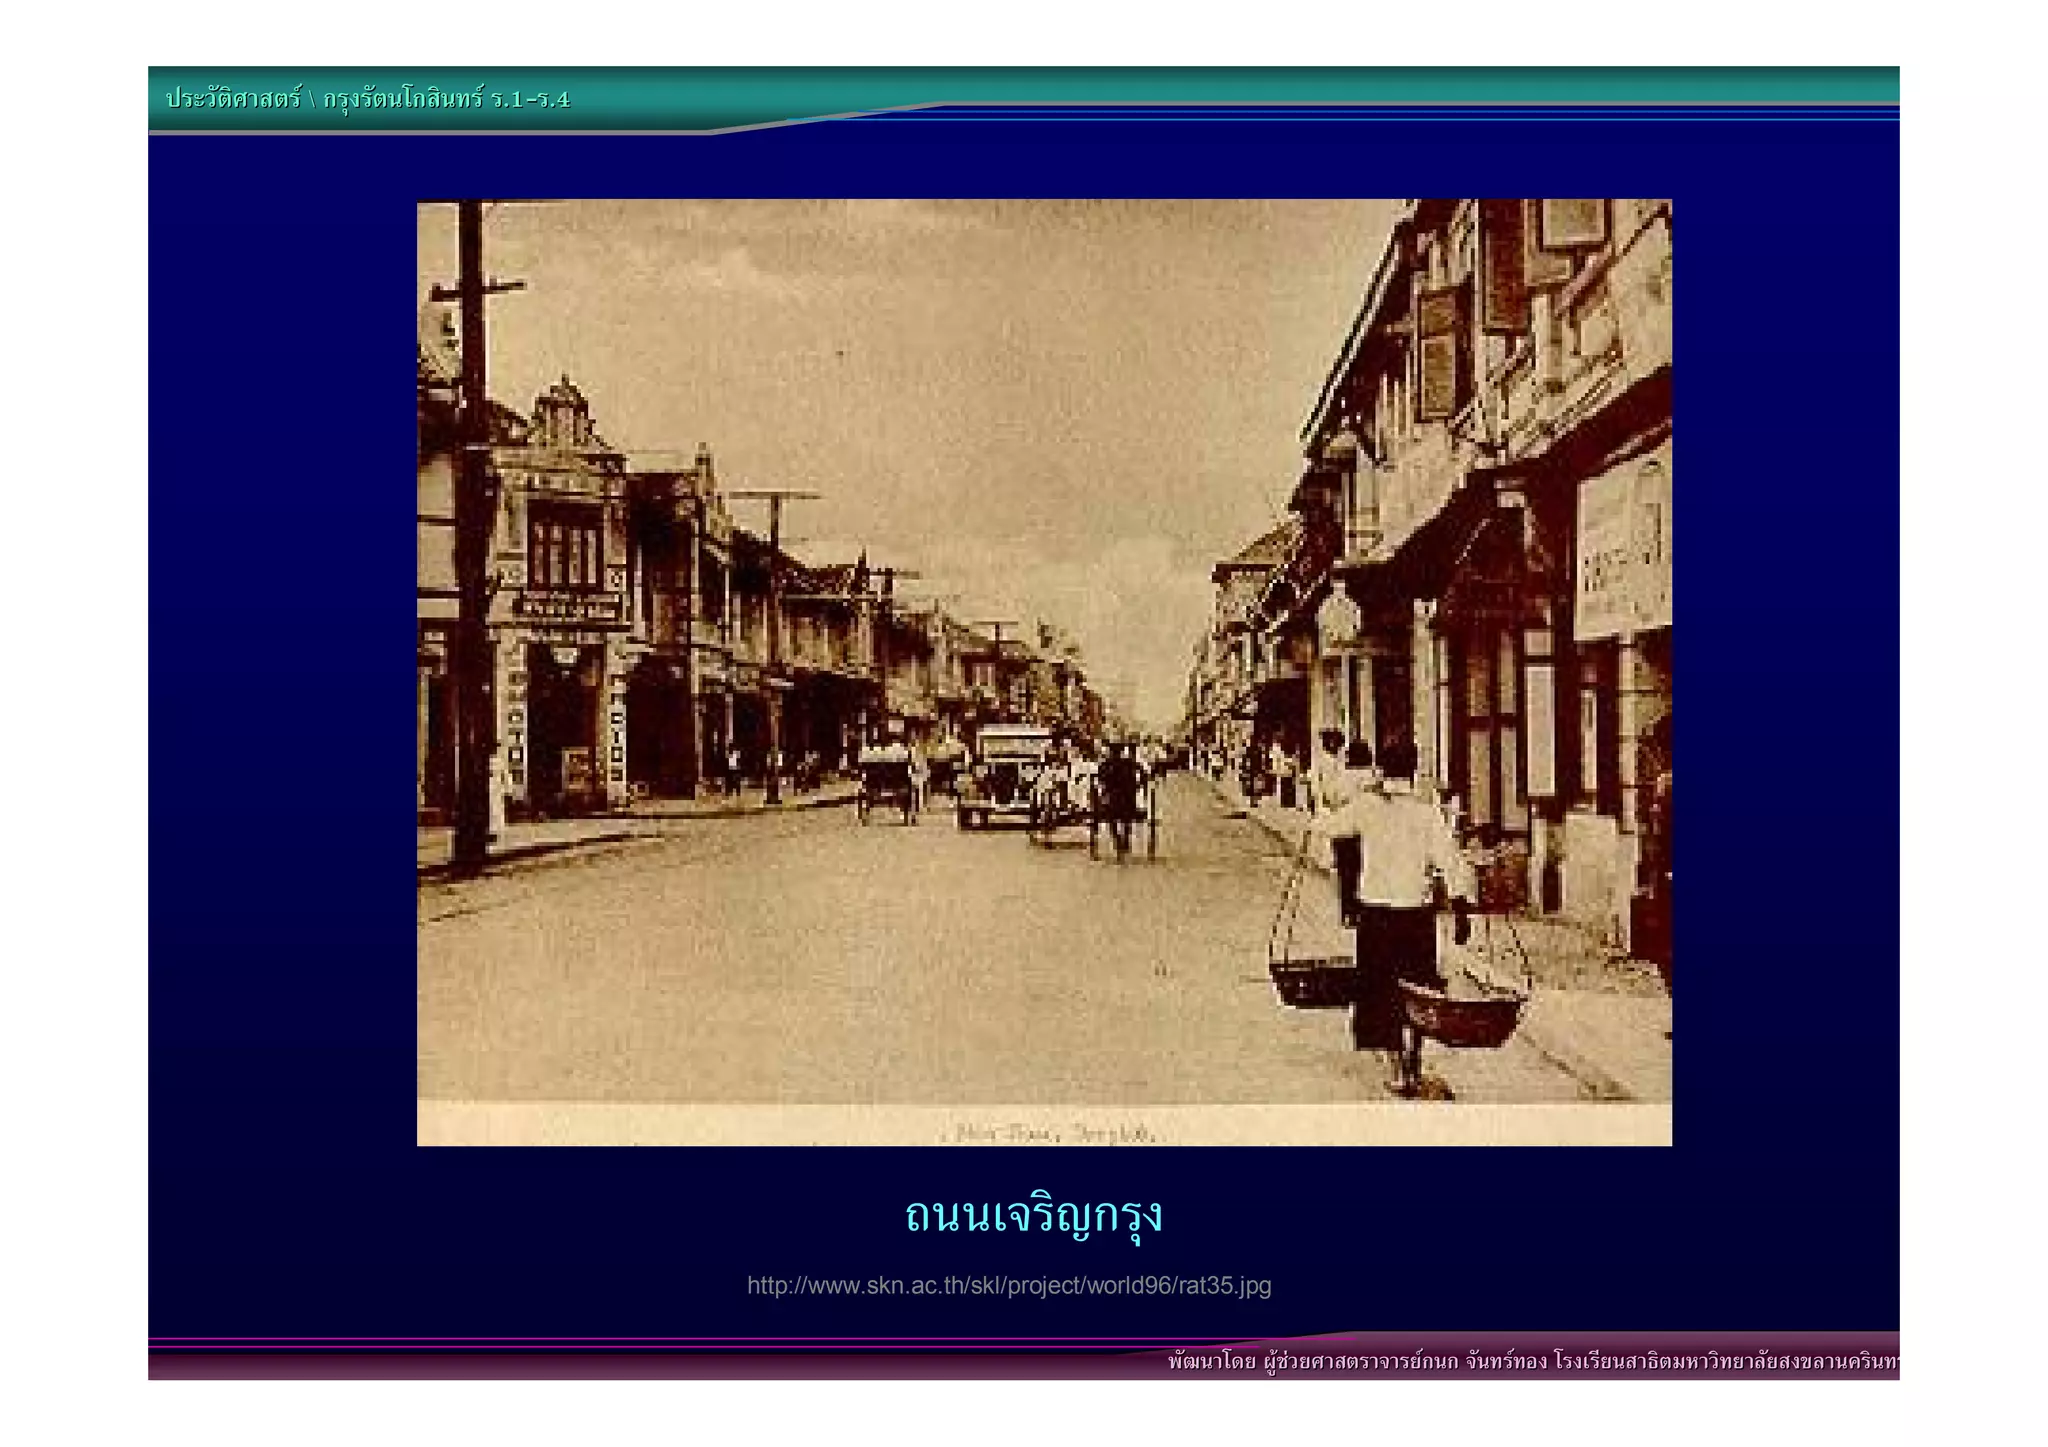Select the caption ถนนเจริญกรุง
Screen dimensions: 2048x1447
pos(1034,1217)
